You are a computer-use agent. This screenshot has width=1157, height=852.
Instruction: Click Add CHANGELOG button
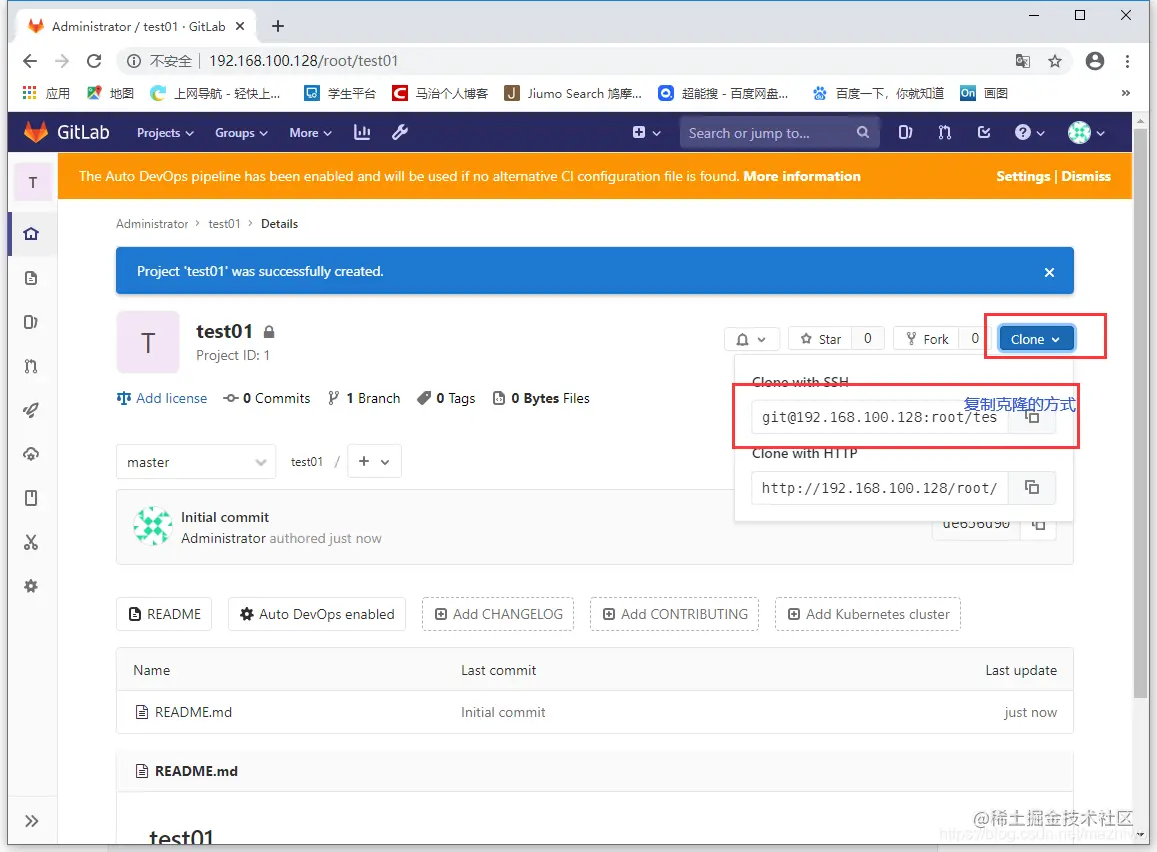point(498,614)
